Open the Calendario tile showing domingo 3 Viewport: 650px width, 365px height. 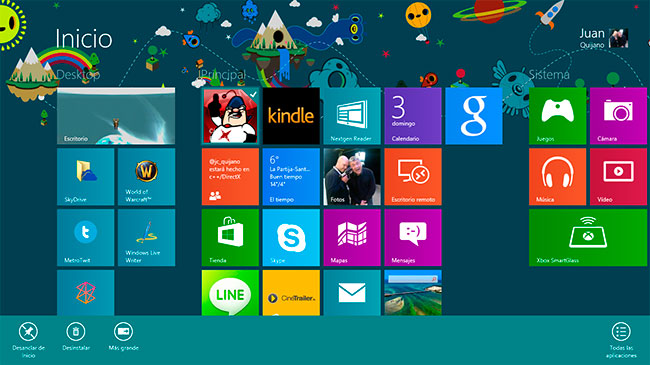pos(413,116)
